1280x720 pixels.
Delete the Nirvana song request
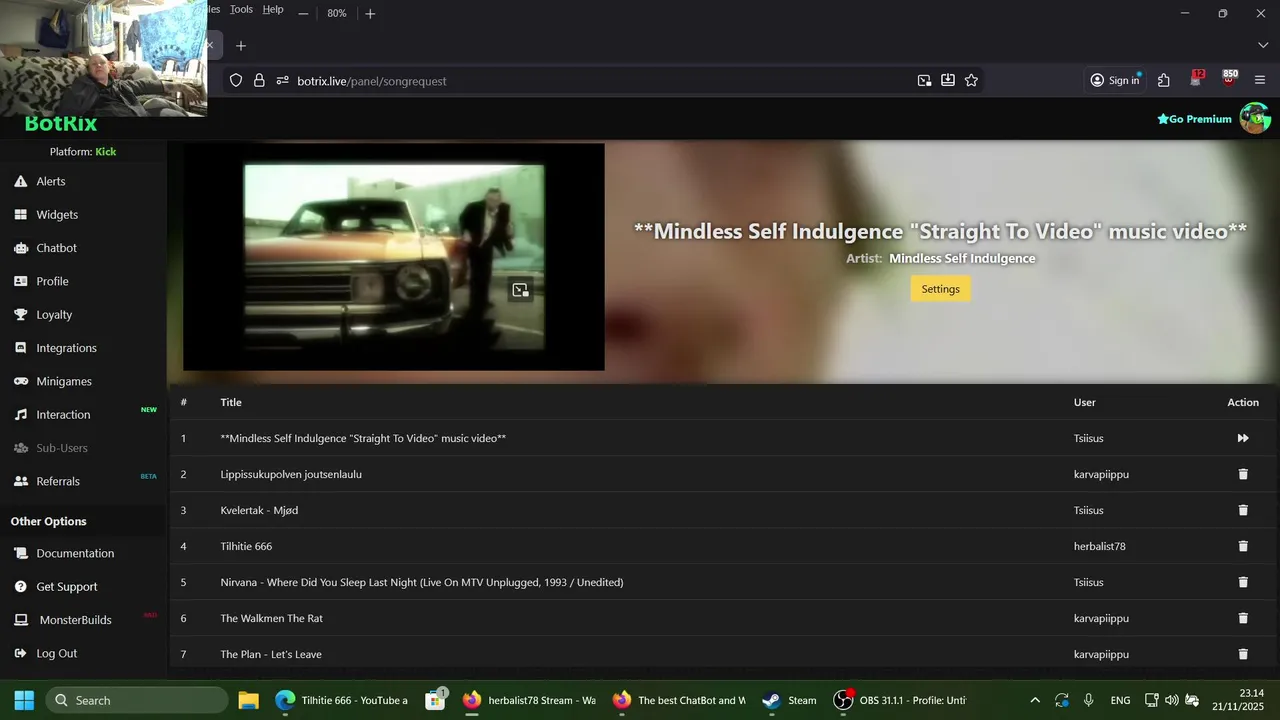(x=1243, y=582)
